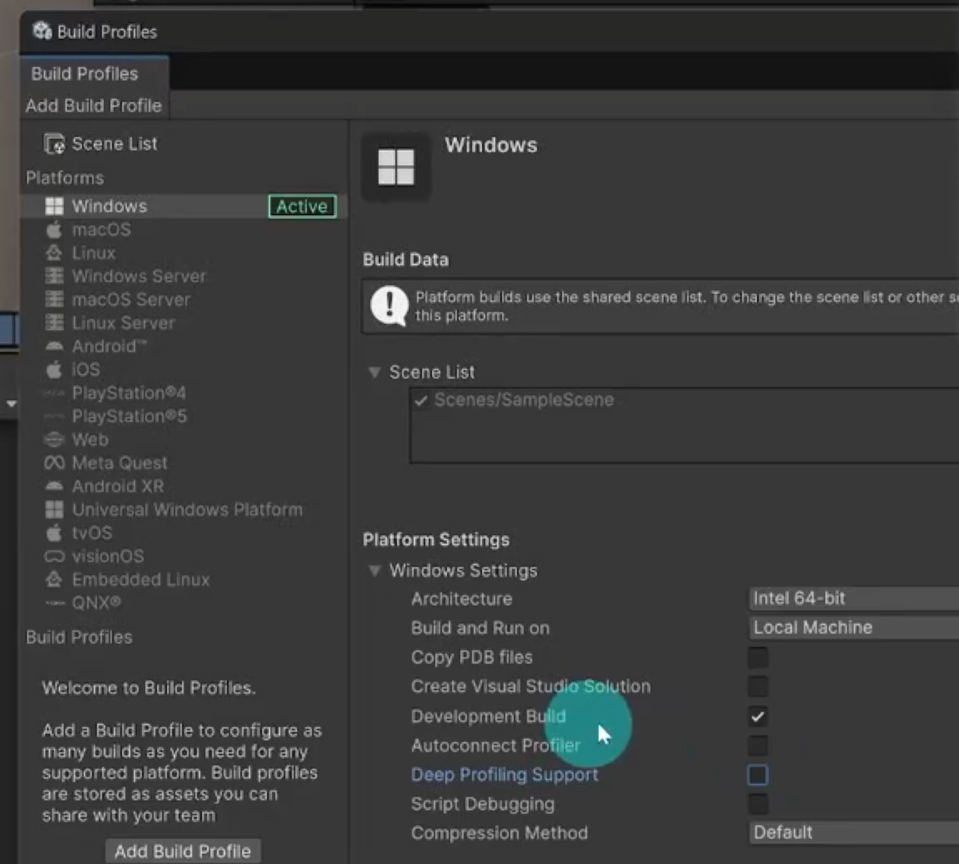
Task: Select the Meta Quest platform icon
Action: click(x=54, y=463)
